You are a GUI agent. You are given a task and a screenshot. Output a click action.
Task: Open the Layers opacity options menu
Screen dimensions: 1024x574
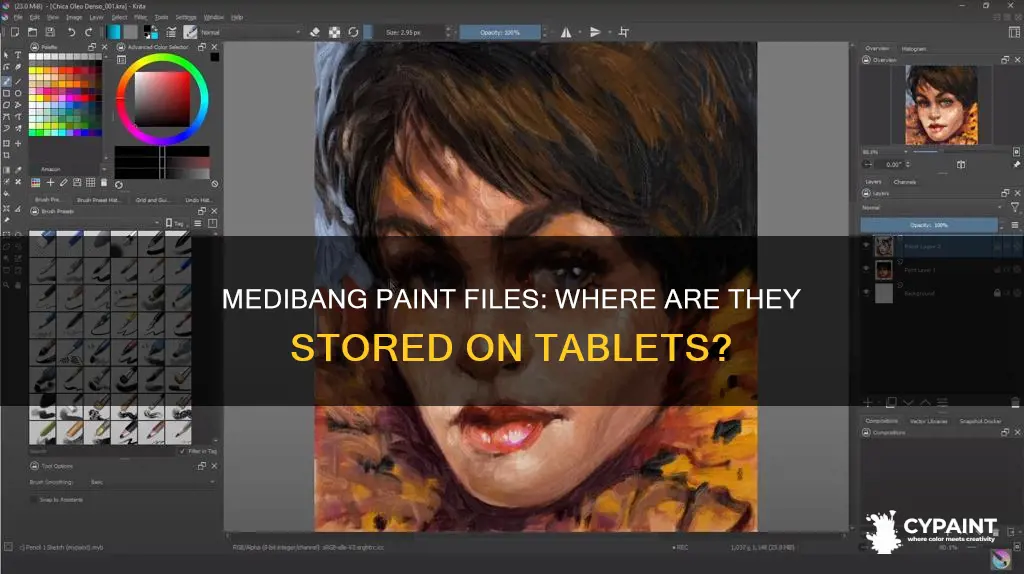(1015, 225)
